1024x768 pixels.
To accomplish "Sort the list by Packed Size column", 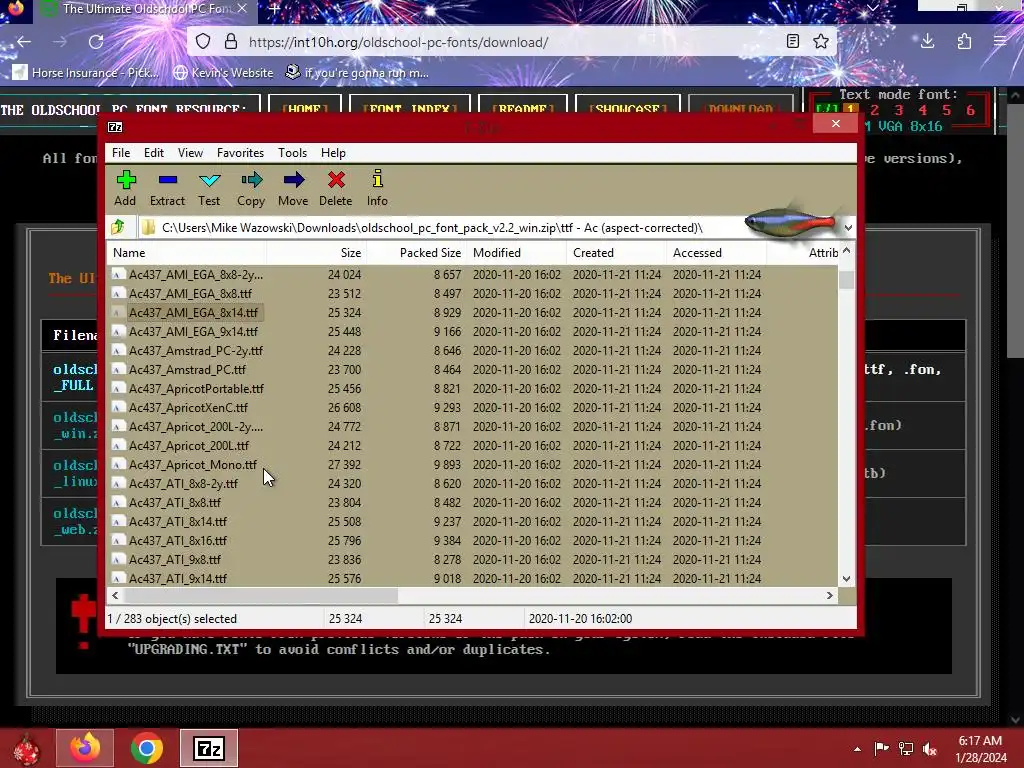I will point(416,253).
